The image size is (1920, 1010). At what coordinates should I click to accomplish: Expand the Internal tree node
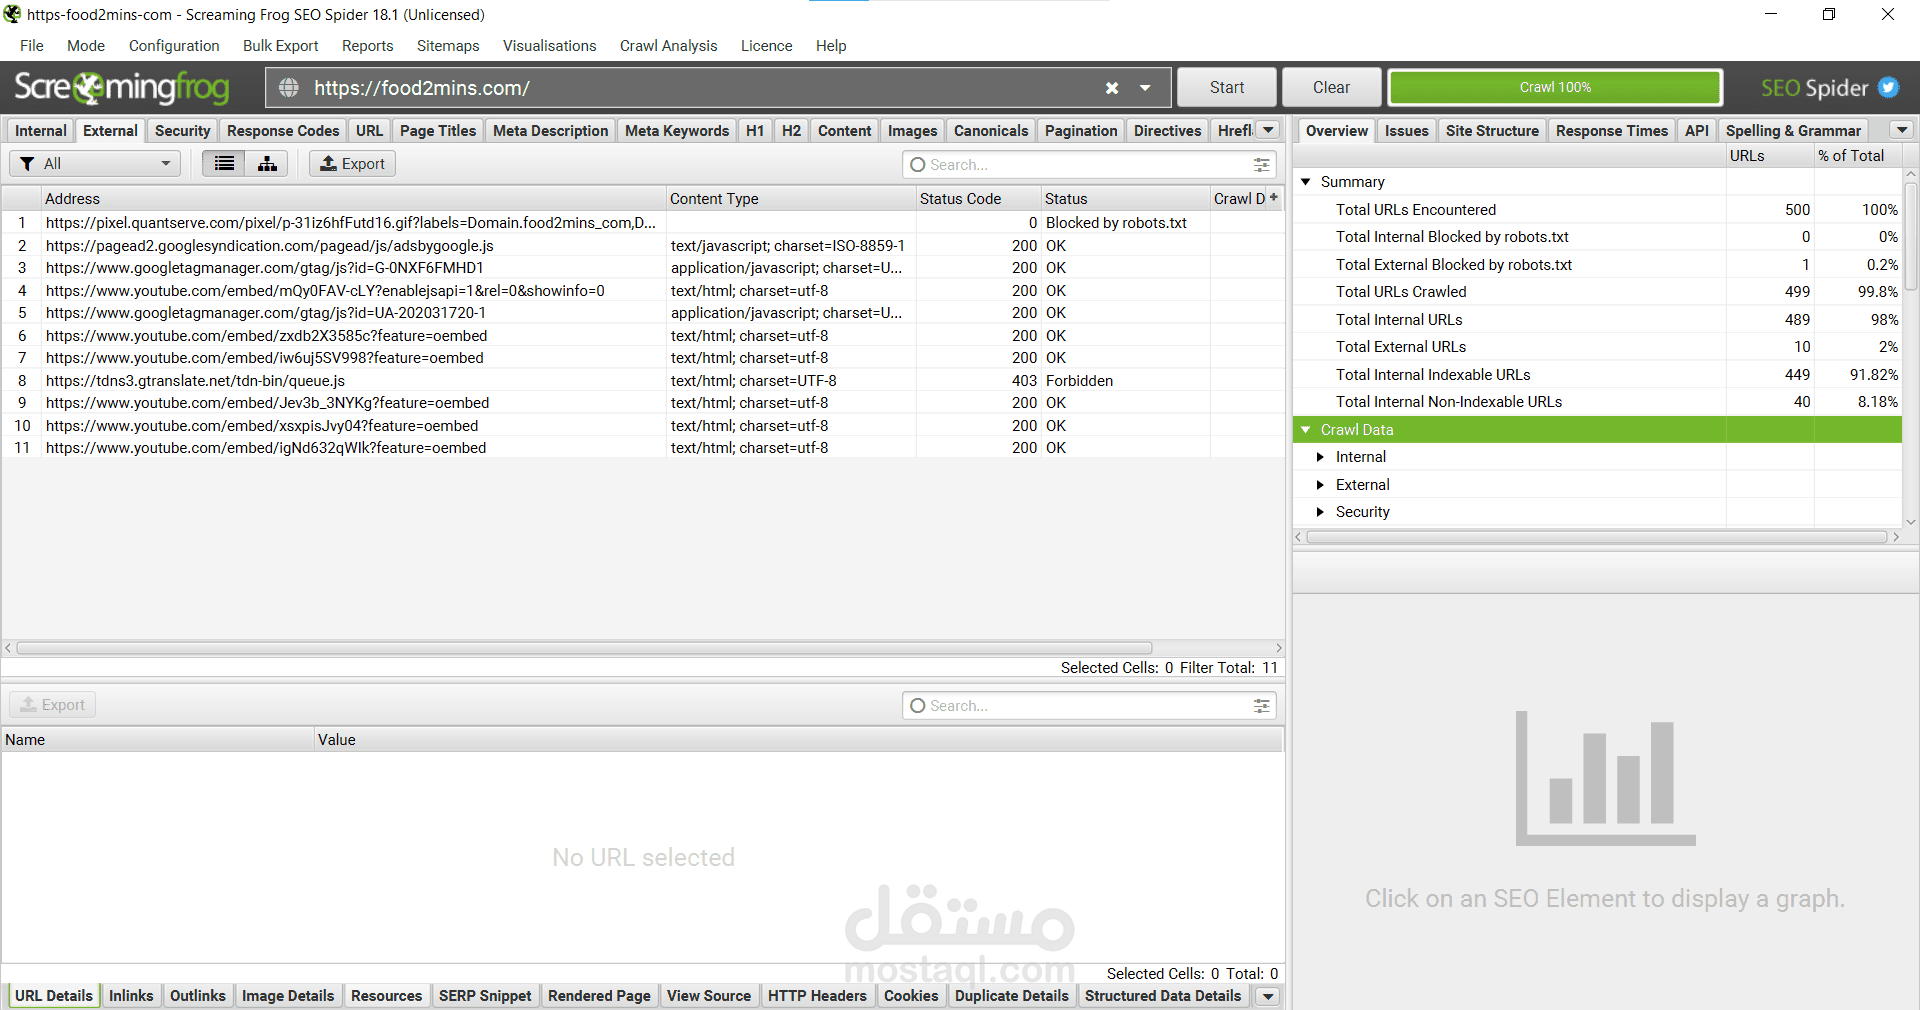1320,457
